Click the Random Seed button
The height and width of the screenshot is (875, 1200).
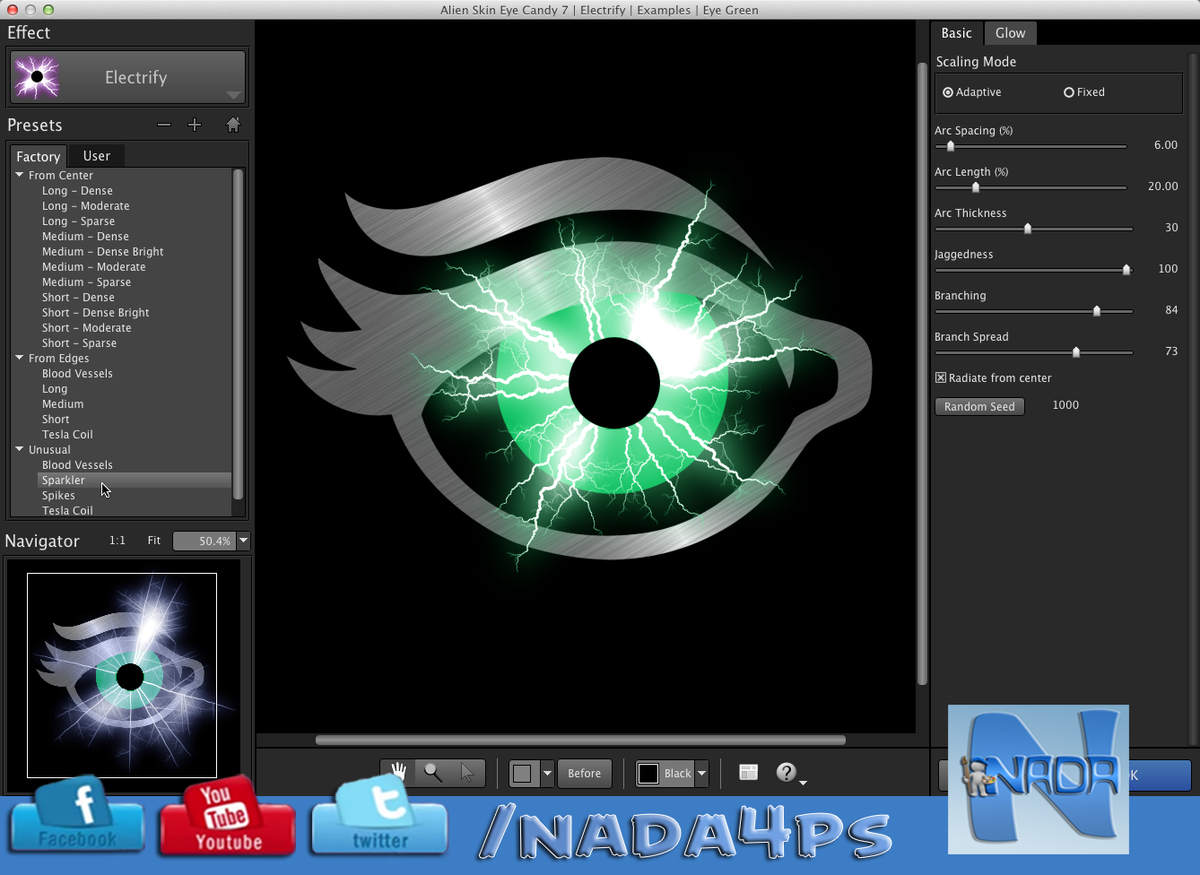(x=979, y=407)
